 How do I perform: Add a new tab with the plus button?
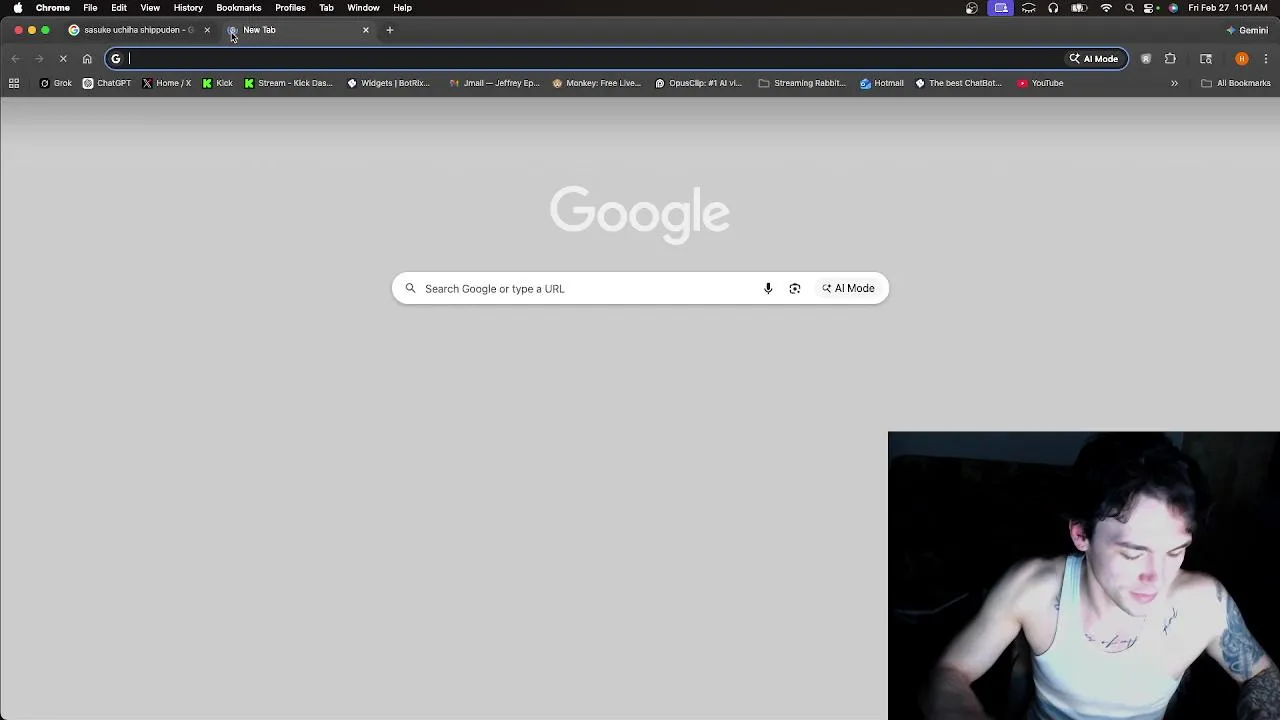(x=390, y=30)
